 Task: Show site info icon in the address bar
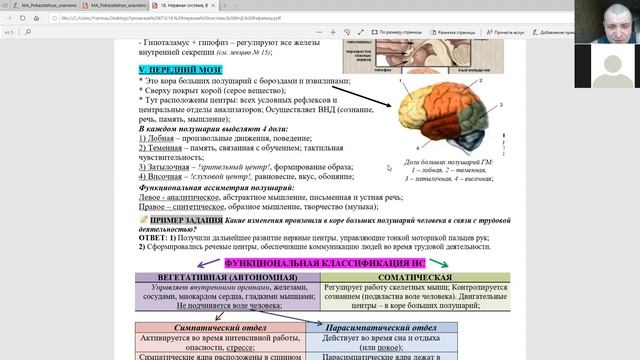[x=54, y=18]
